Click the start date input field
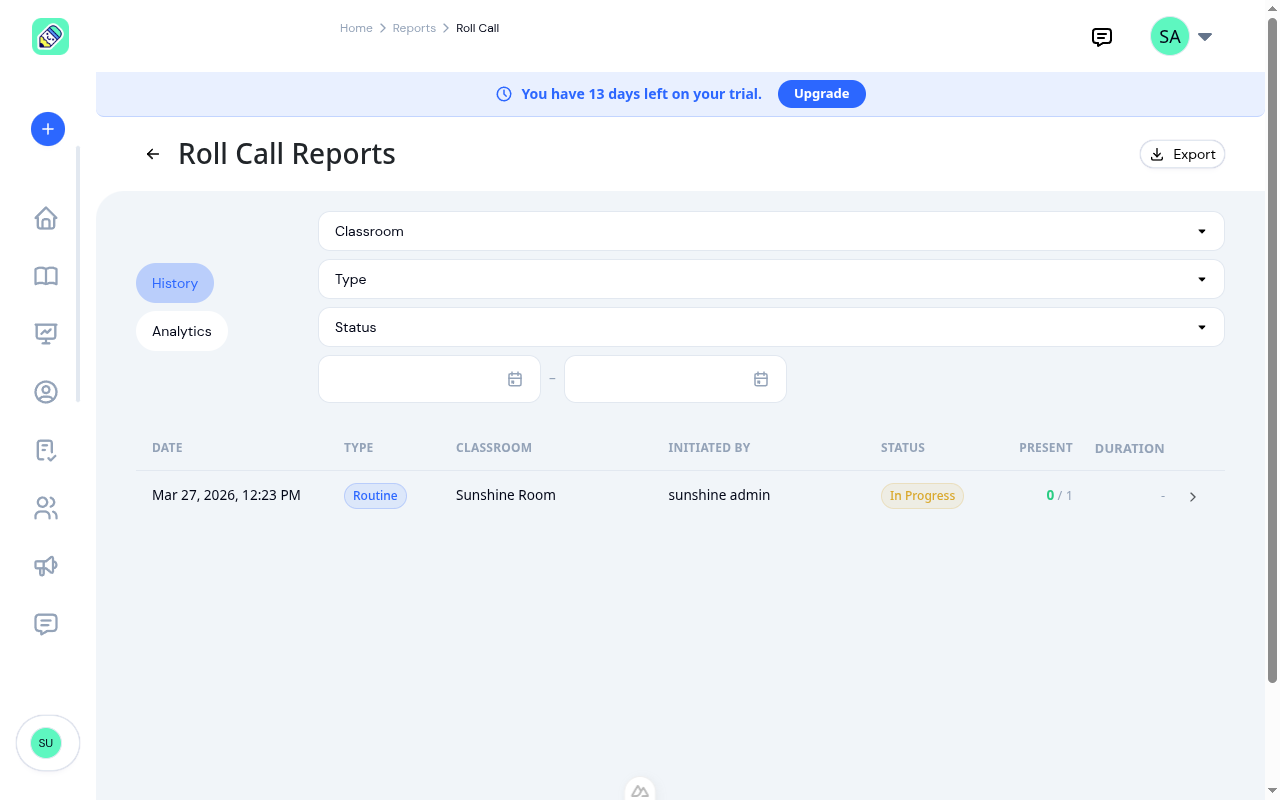Viewport: 1280px width, 800px height. (x=430, y=379)
